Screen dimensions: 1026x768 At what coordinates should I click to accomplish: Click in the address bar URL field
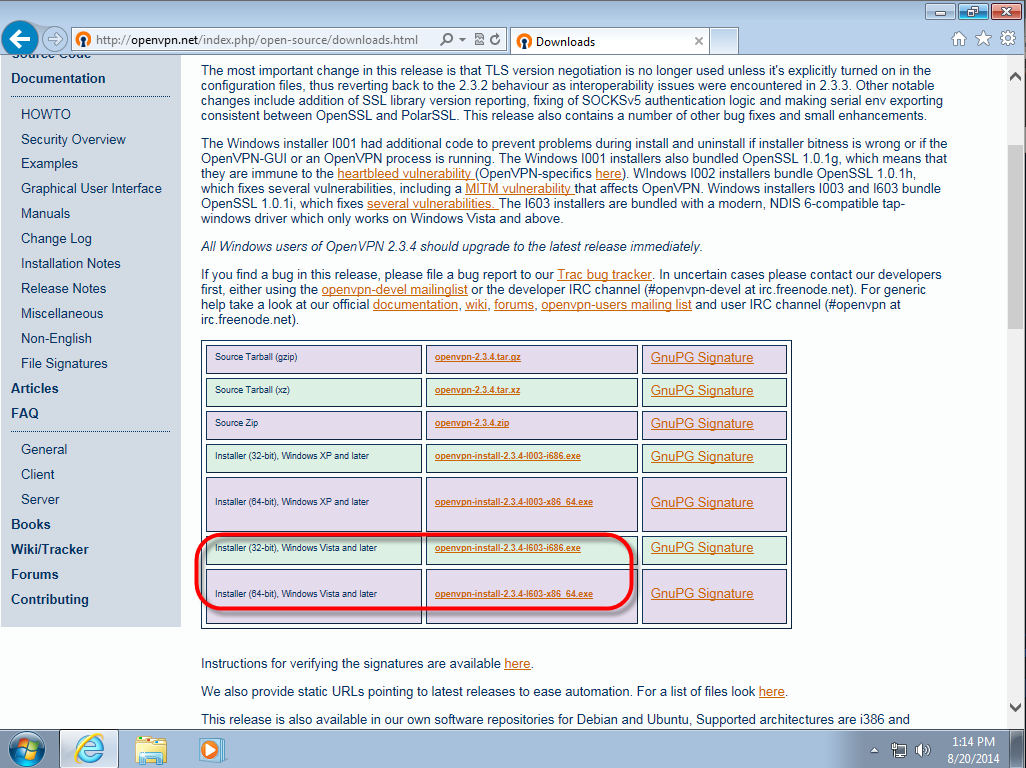(256, 40)
